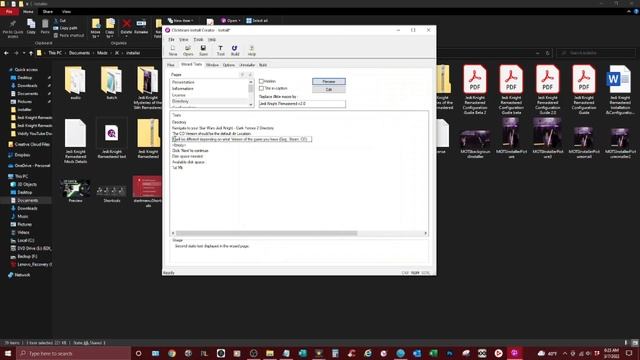The height and width of the screenshot is (360, 640).
Task: Click the New toolbar icon in Install Creator
Action: click(x=173, y=51)
